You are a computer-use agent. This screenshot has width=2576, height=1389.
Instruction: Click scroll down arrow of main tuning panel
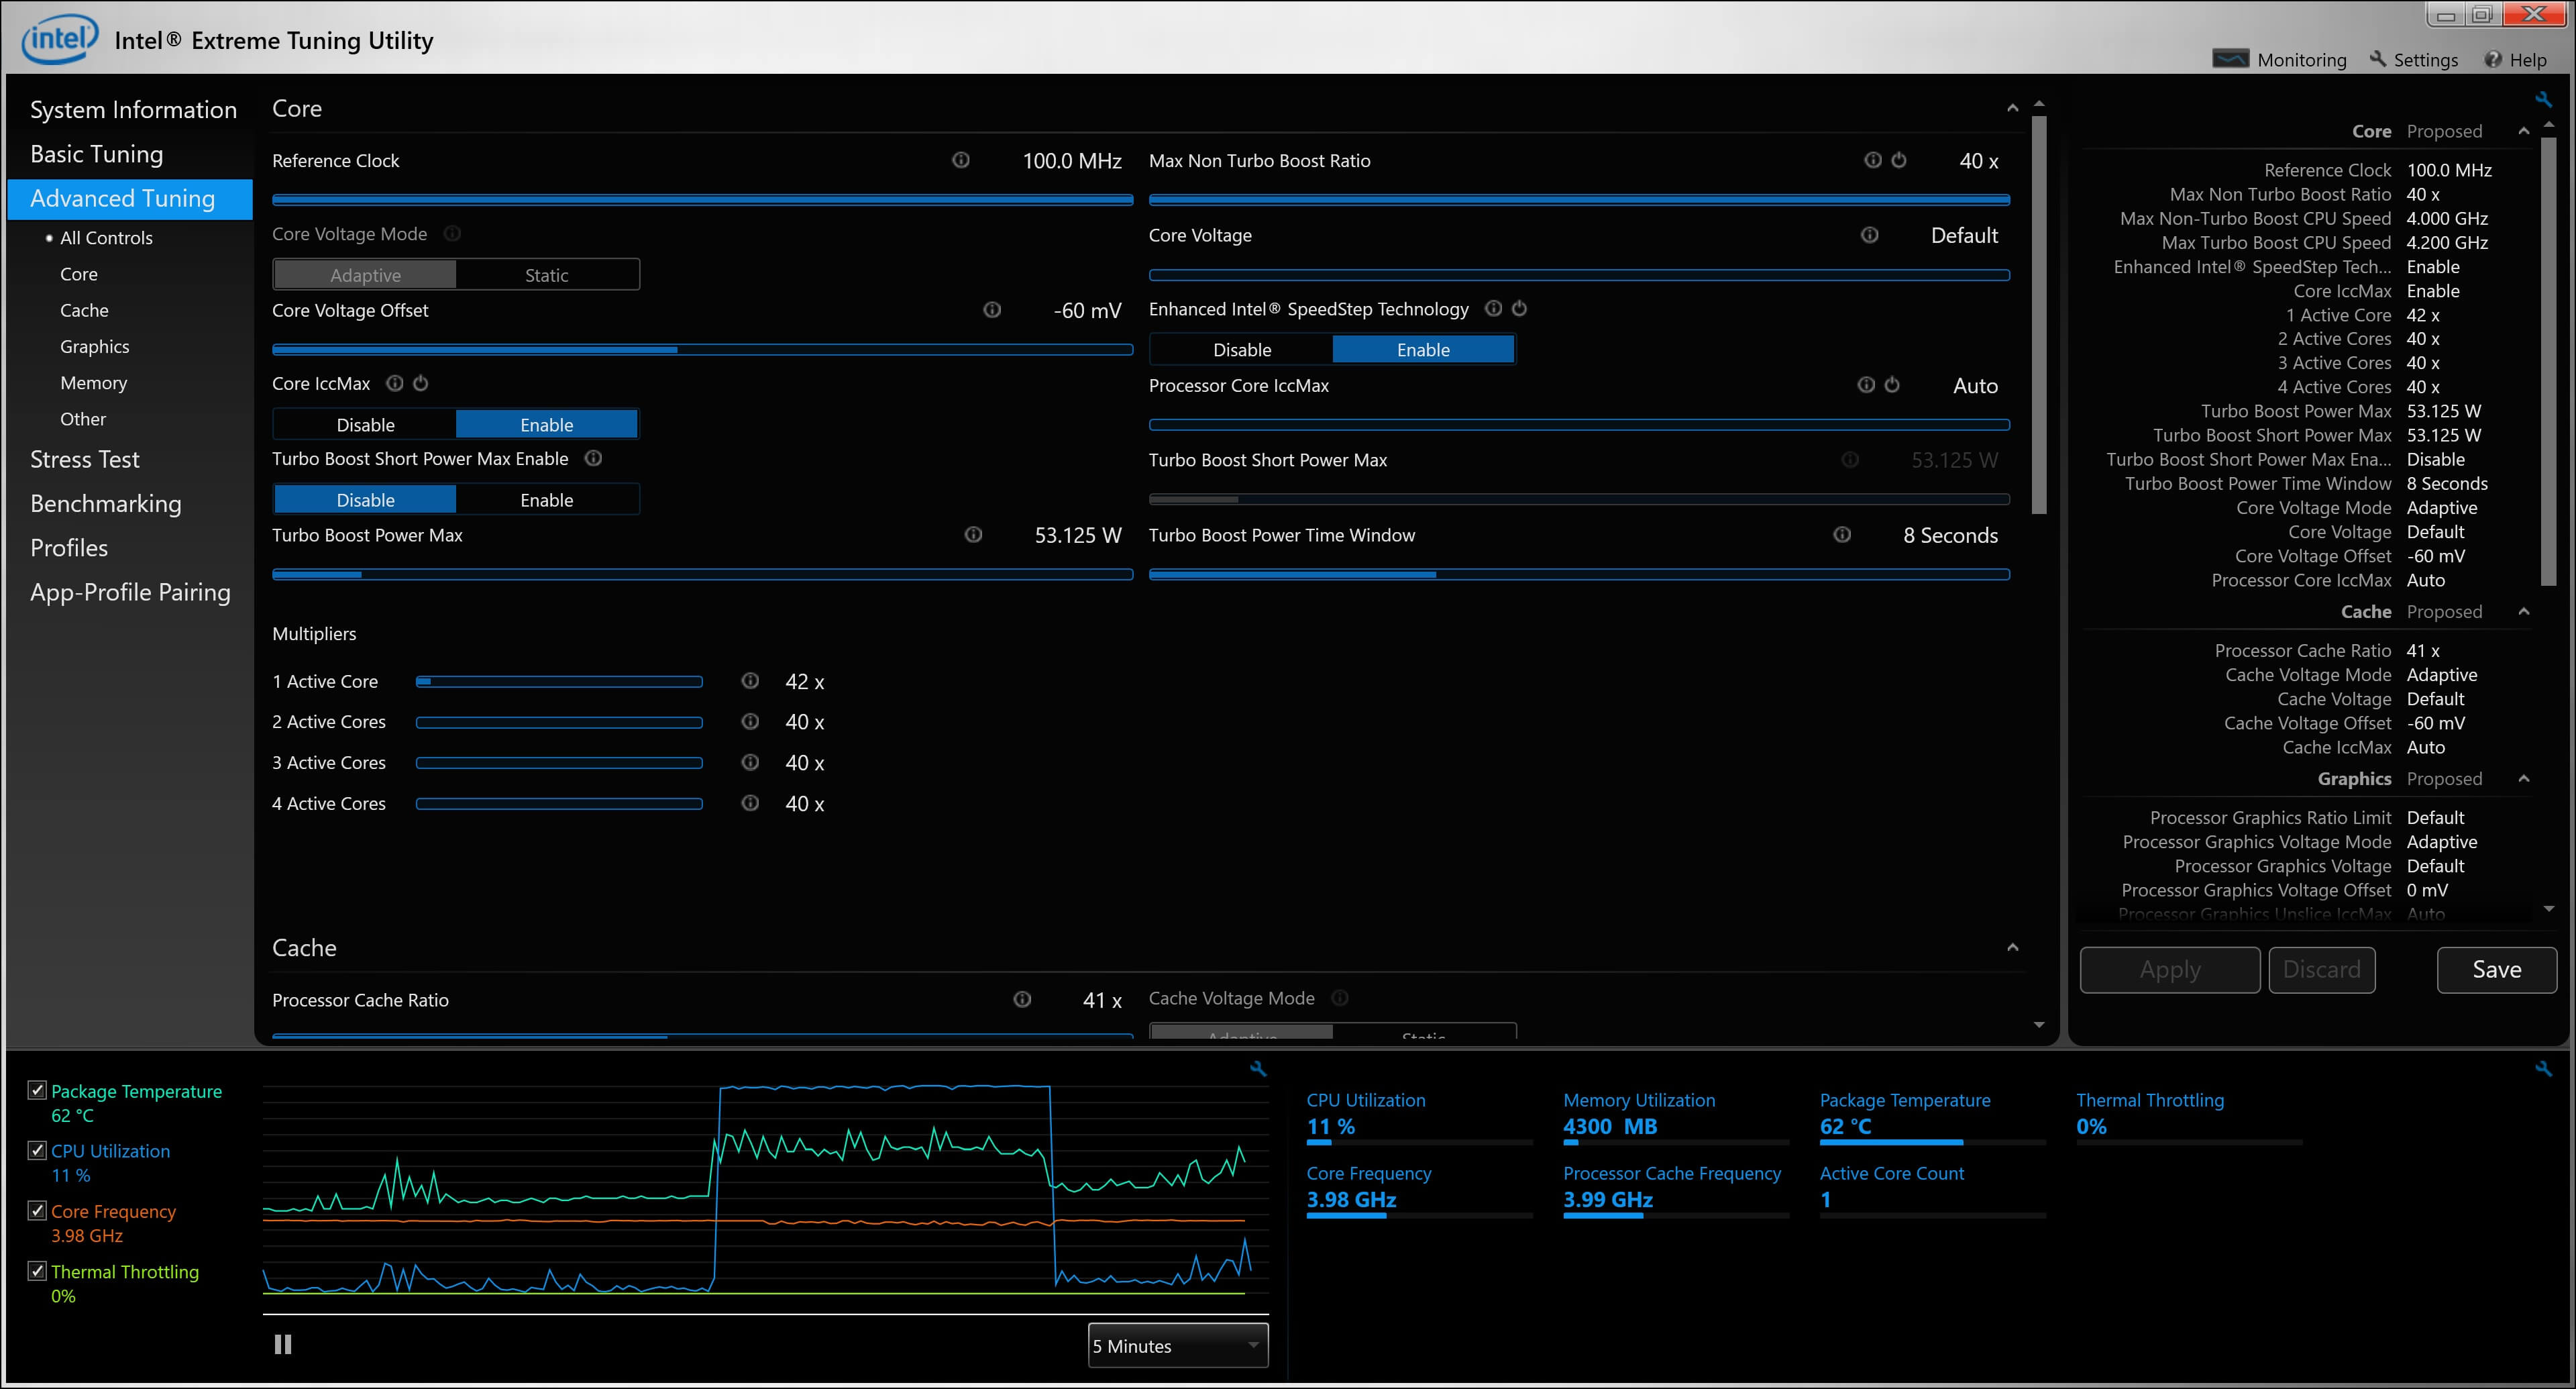(x=2039, y=1025)
